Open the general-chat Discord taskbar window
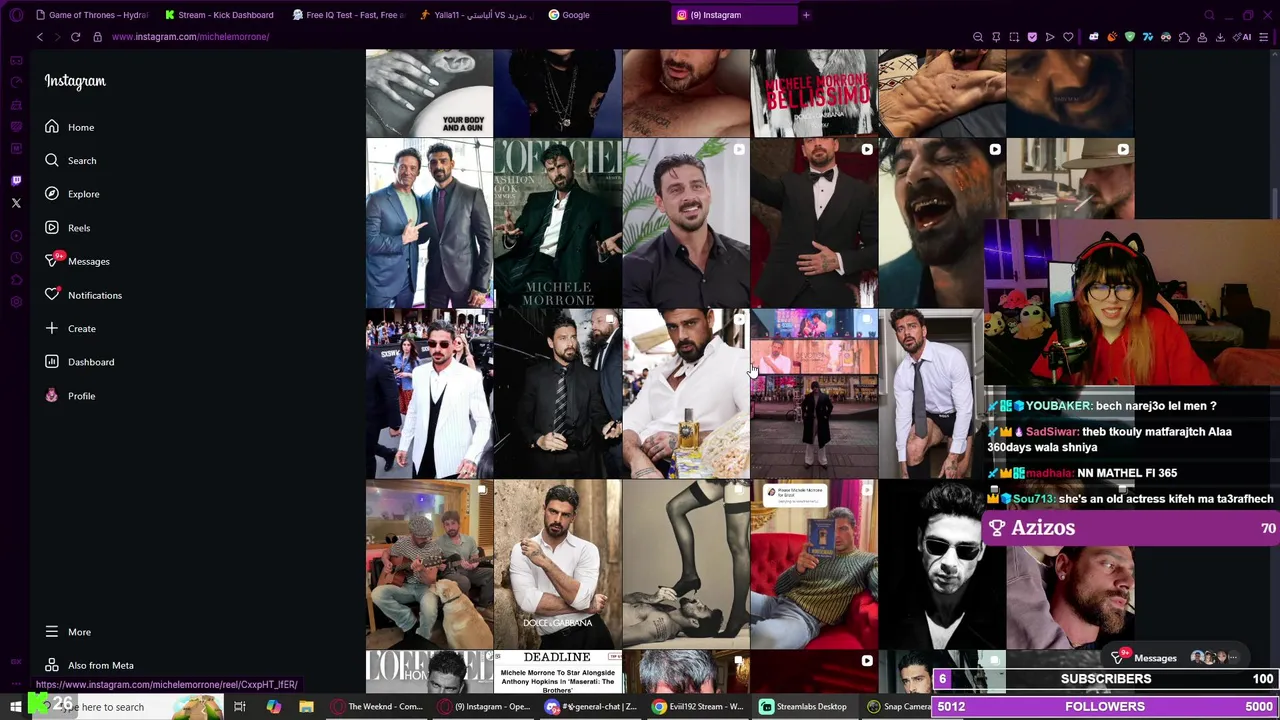The image size is (1280, 720). (590, 707)
